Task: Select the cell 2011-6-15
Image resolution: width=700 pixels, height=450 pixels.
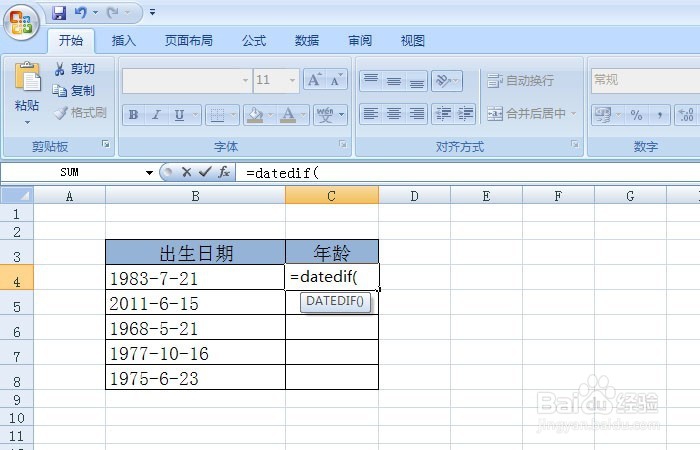Action: (x=196, y=303)
